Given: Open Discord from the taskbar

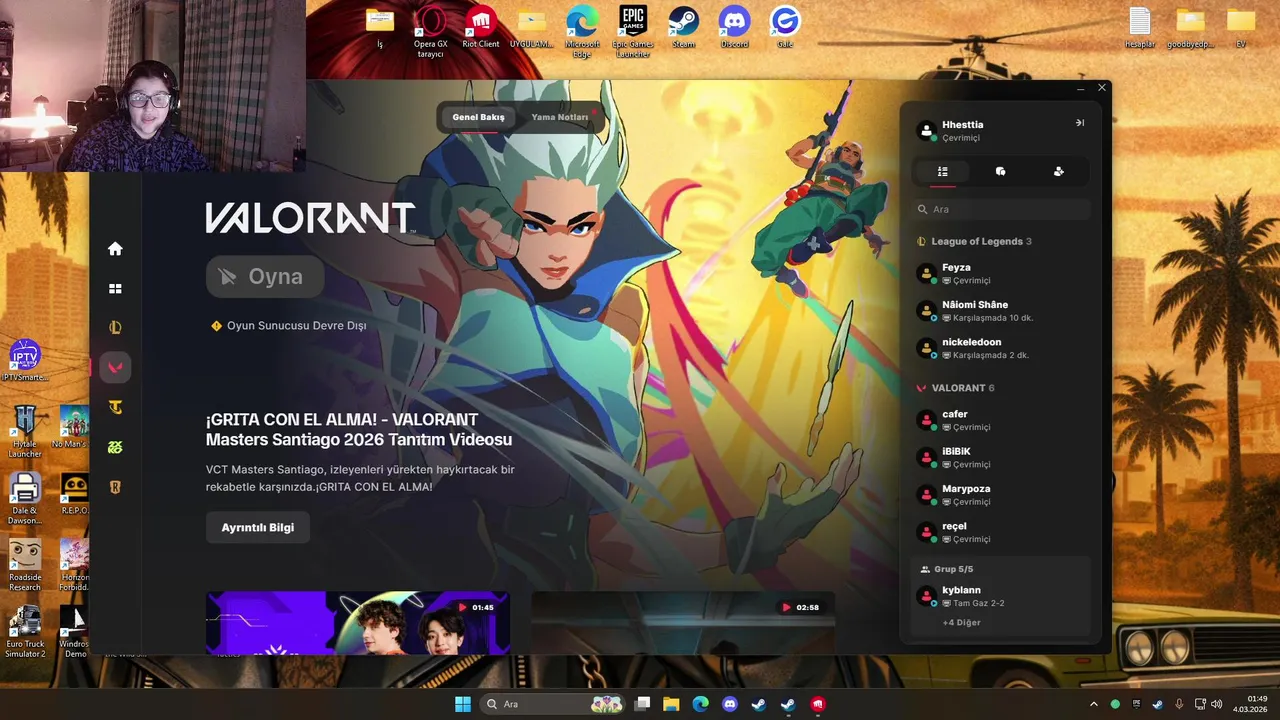Looking at the screenshot, I should 730,704.
